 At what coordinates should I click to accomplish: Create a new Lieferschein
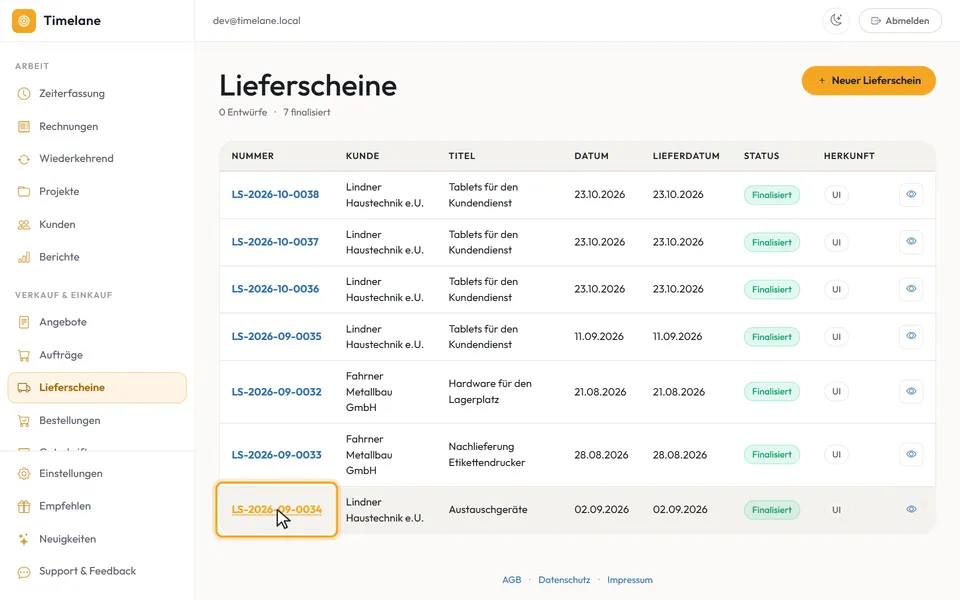(x=868, y=80)
